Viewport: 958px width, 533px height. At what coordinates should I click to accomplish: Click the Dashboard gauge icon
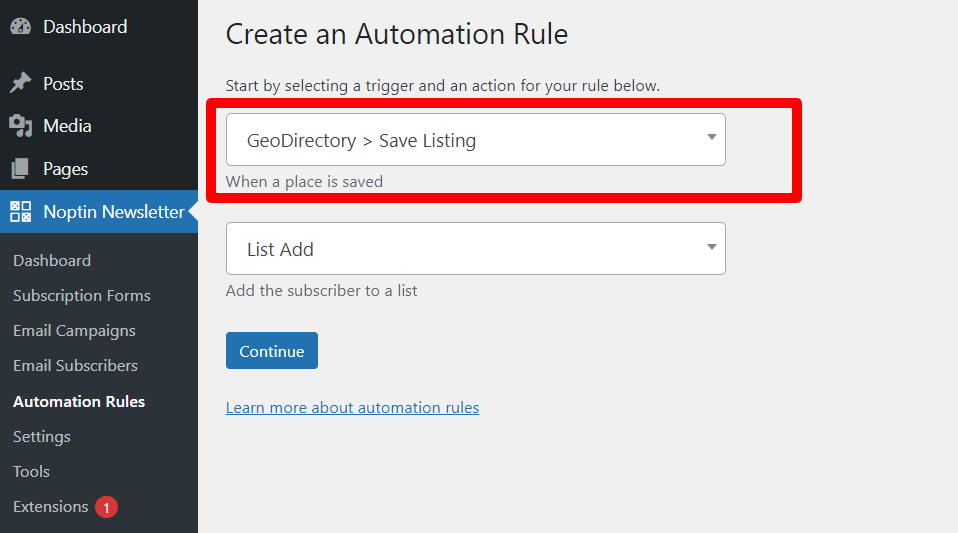[21, 27]
